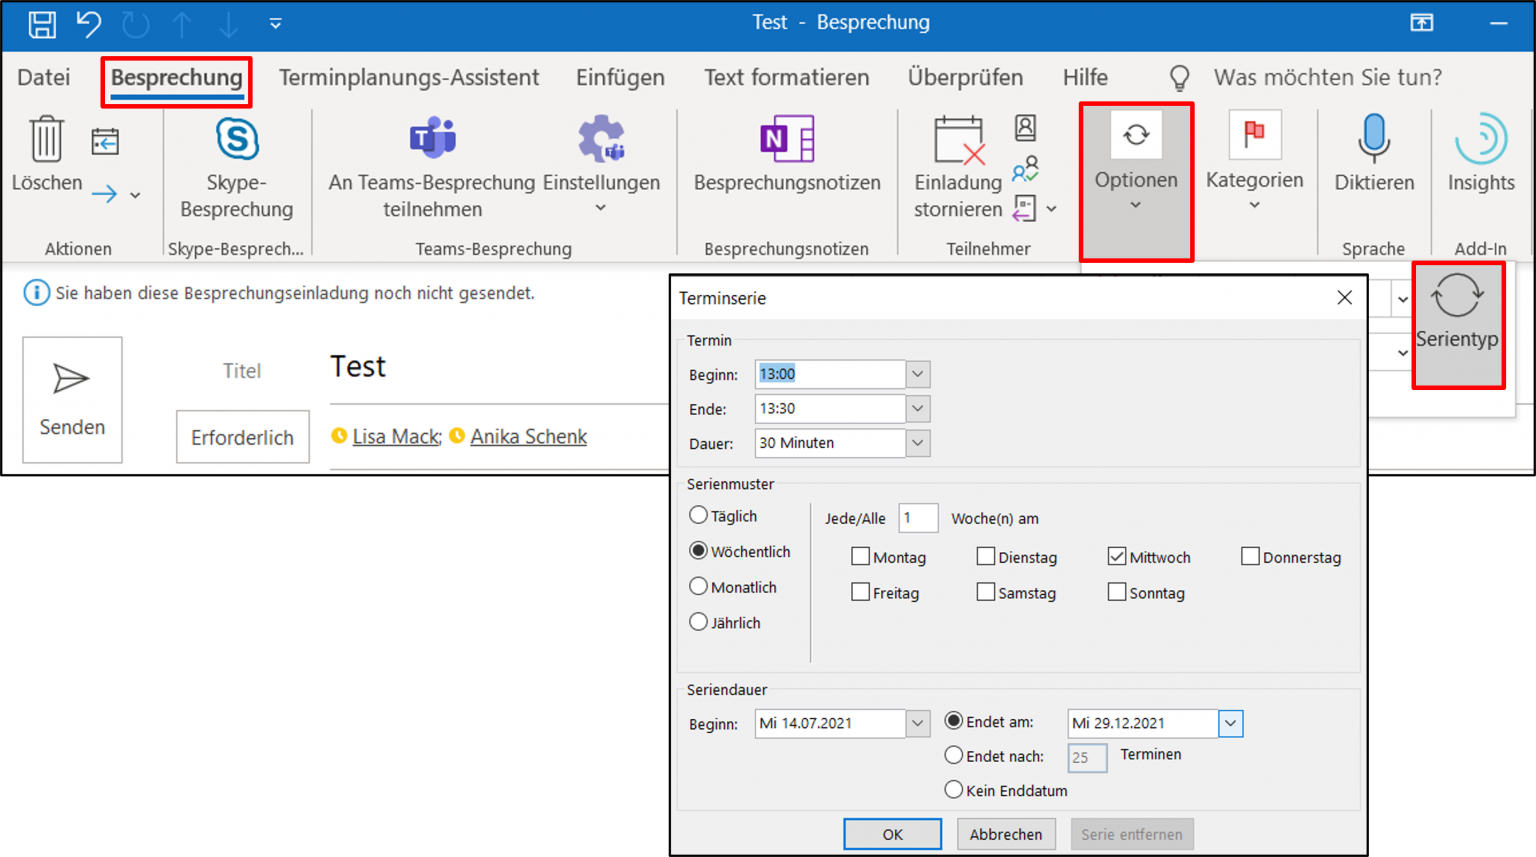Click the Skype-Besprechung icon
Image resolution: width=1536 pixels, height=857 pixels.
click(237, 140)
